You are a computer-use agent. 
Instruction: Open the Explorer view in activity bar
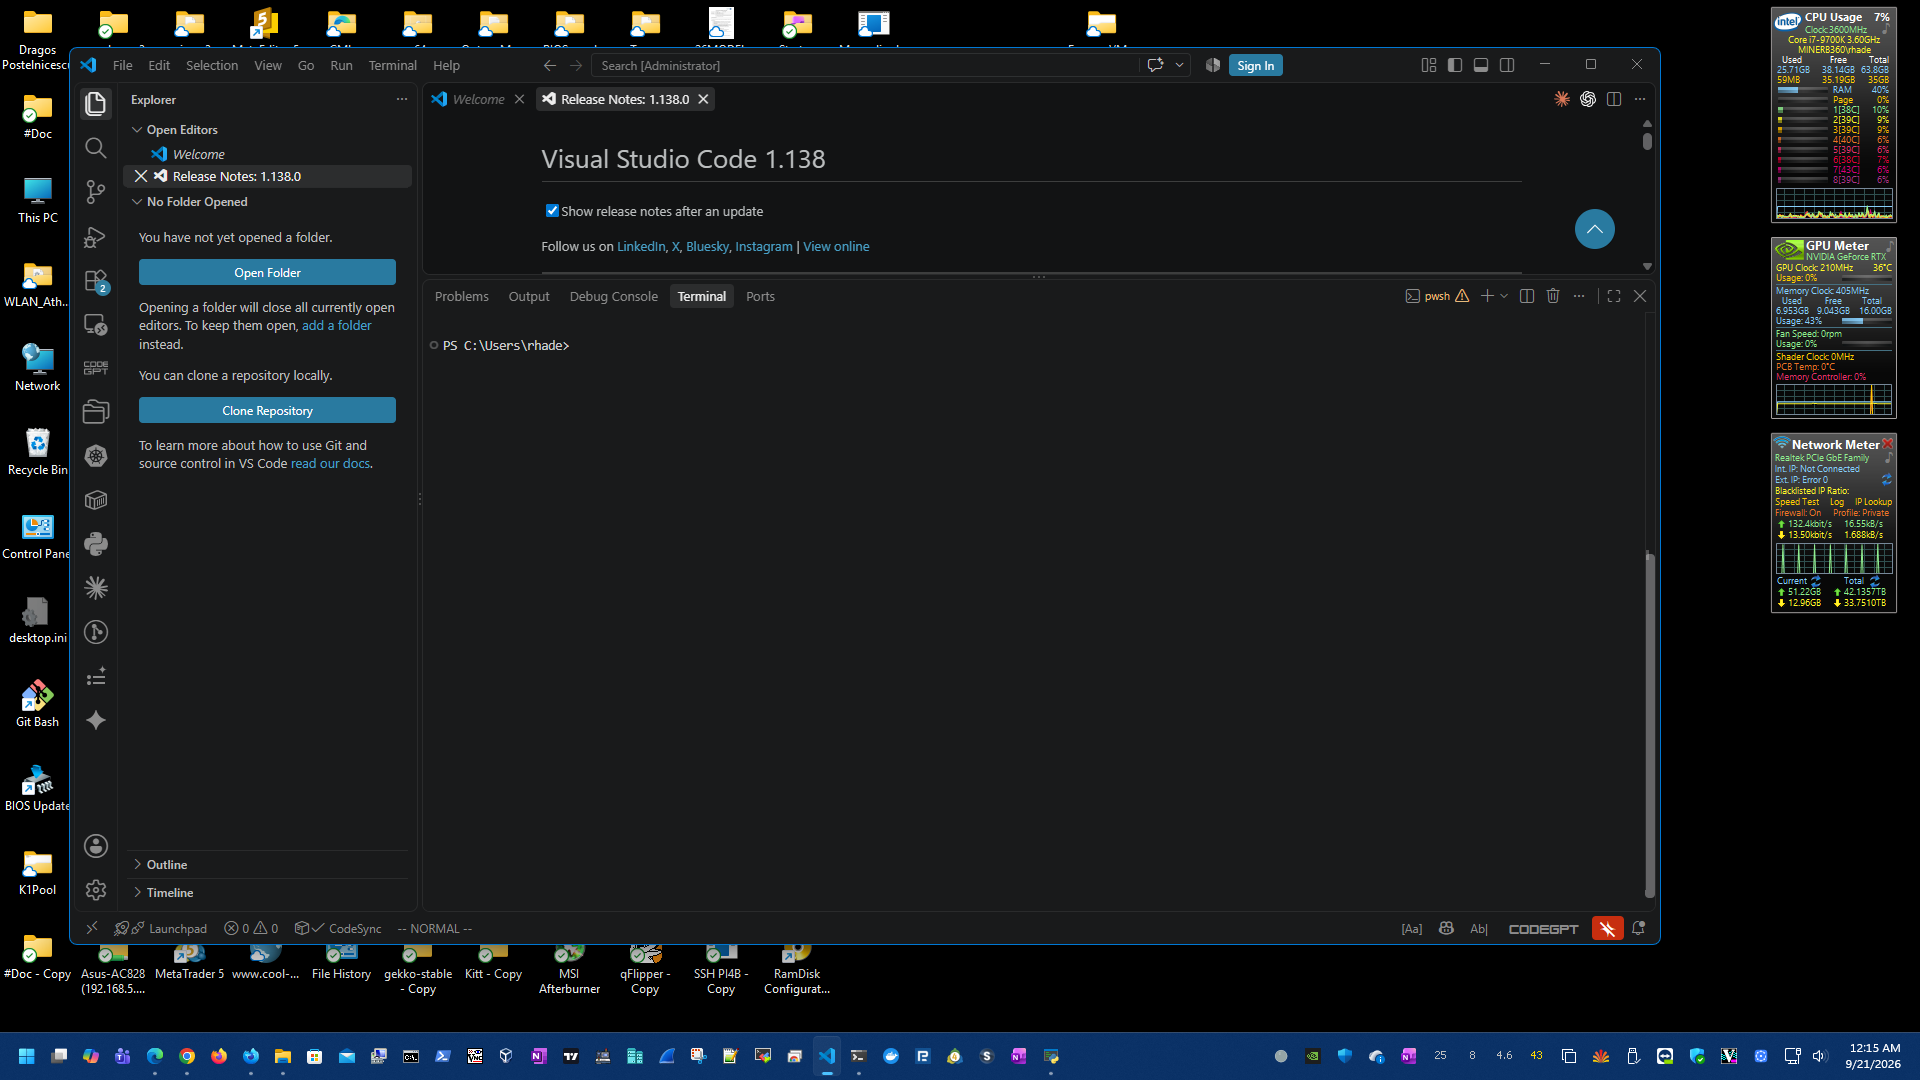click(95, 104)
